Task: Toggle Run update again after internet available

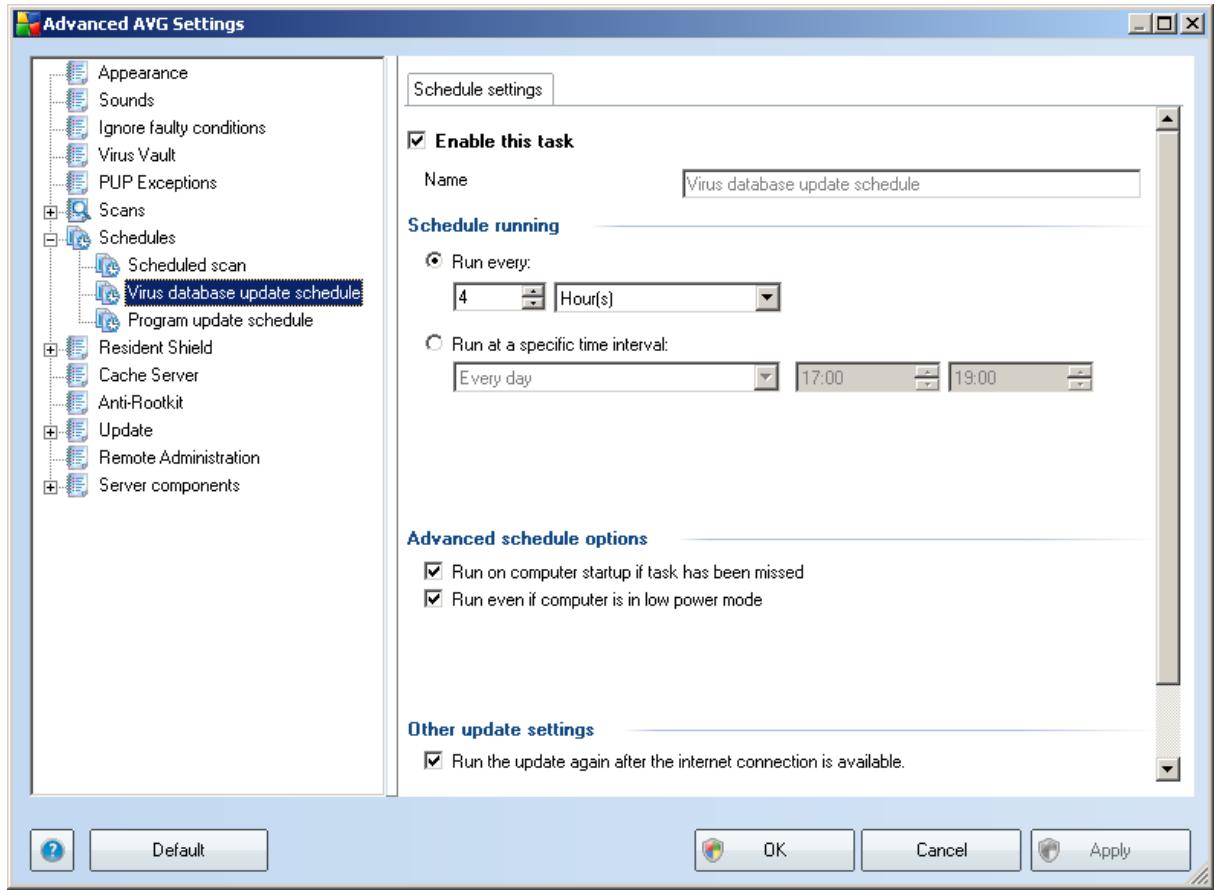Action: click(x=433, y=763)
